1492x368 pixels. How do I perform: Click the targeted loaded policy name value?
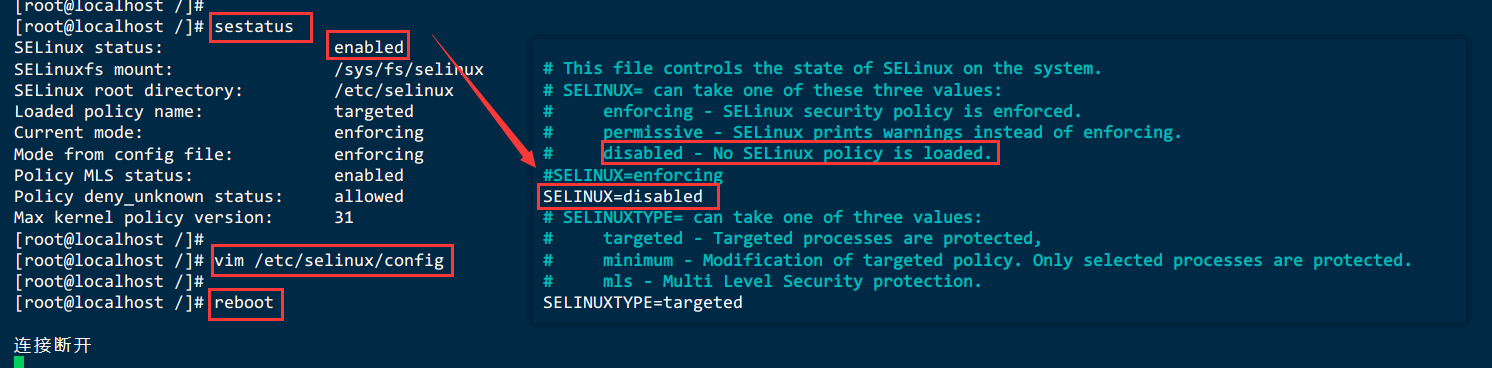pos(374,111)
